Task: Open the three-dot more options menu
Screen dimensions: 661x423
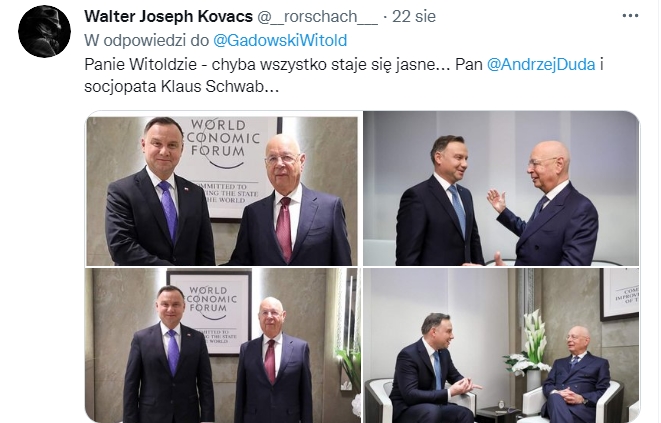Action: 630,16
